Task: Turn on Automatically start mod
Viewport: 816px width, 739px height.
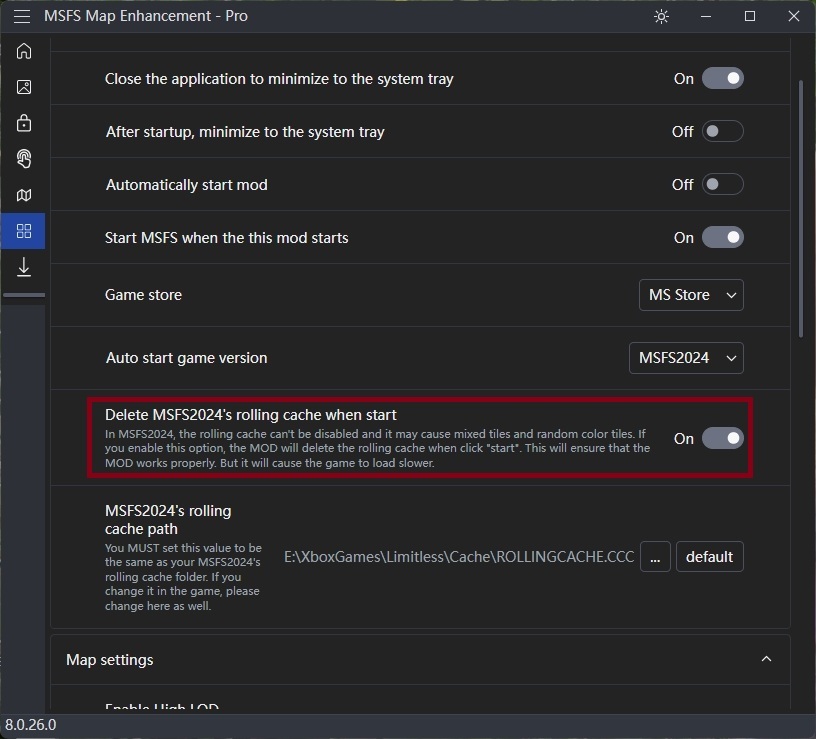Action: (x=722, y=184)
